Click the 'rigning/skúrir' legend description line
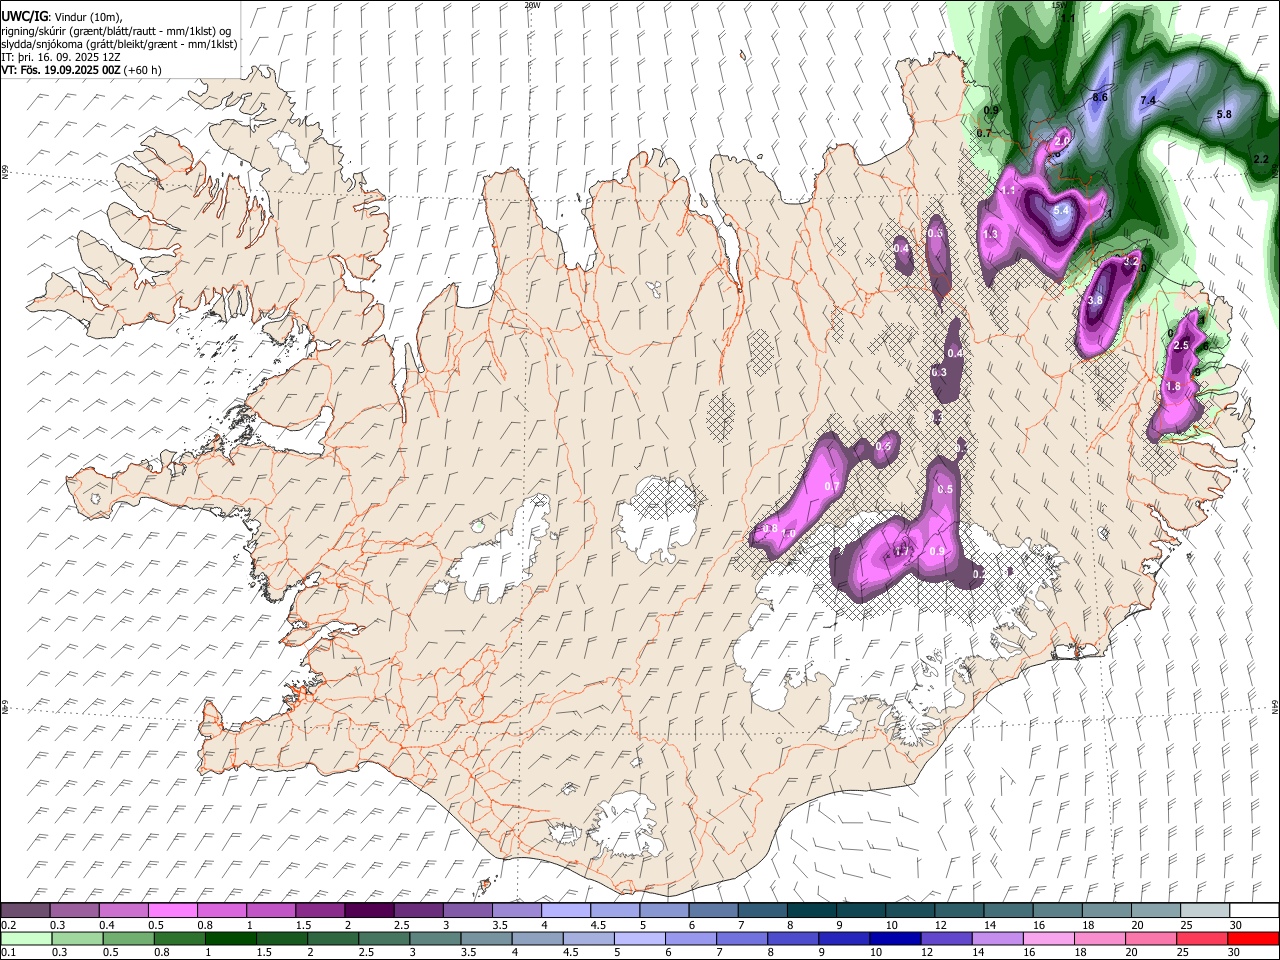This screenshot has width=1280, height=960. (117, 31)
